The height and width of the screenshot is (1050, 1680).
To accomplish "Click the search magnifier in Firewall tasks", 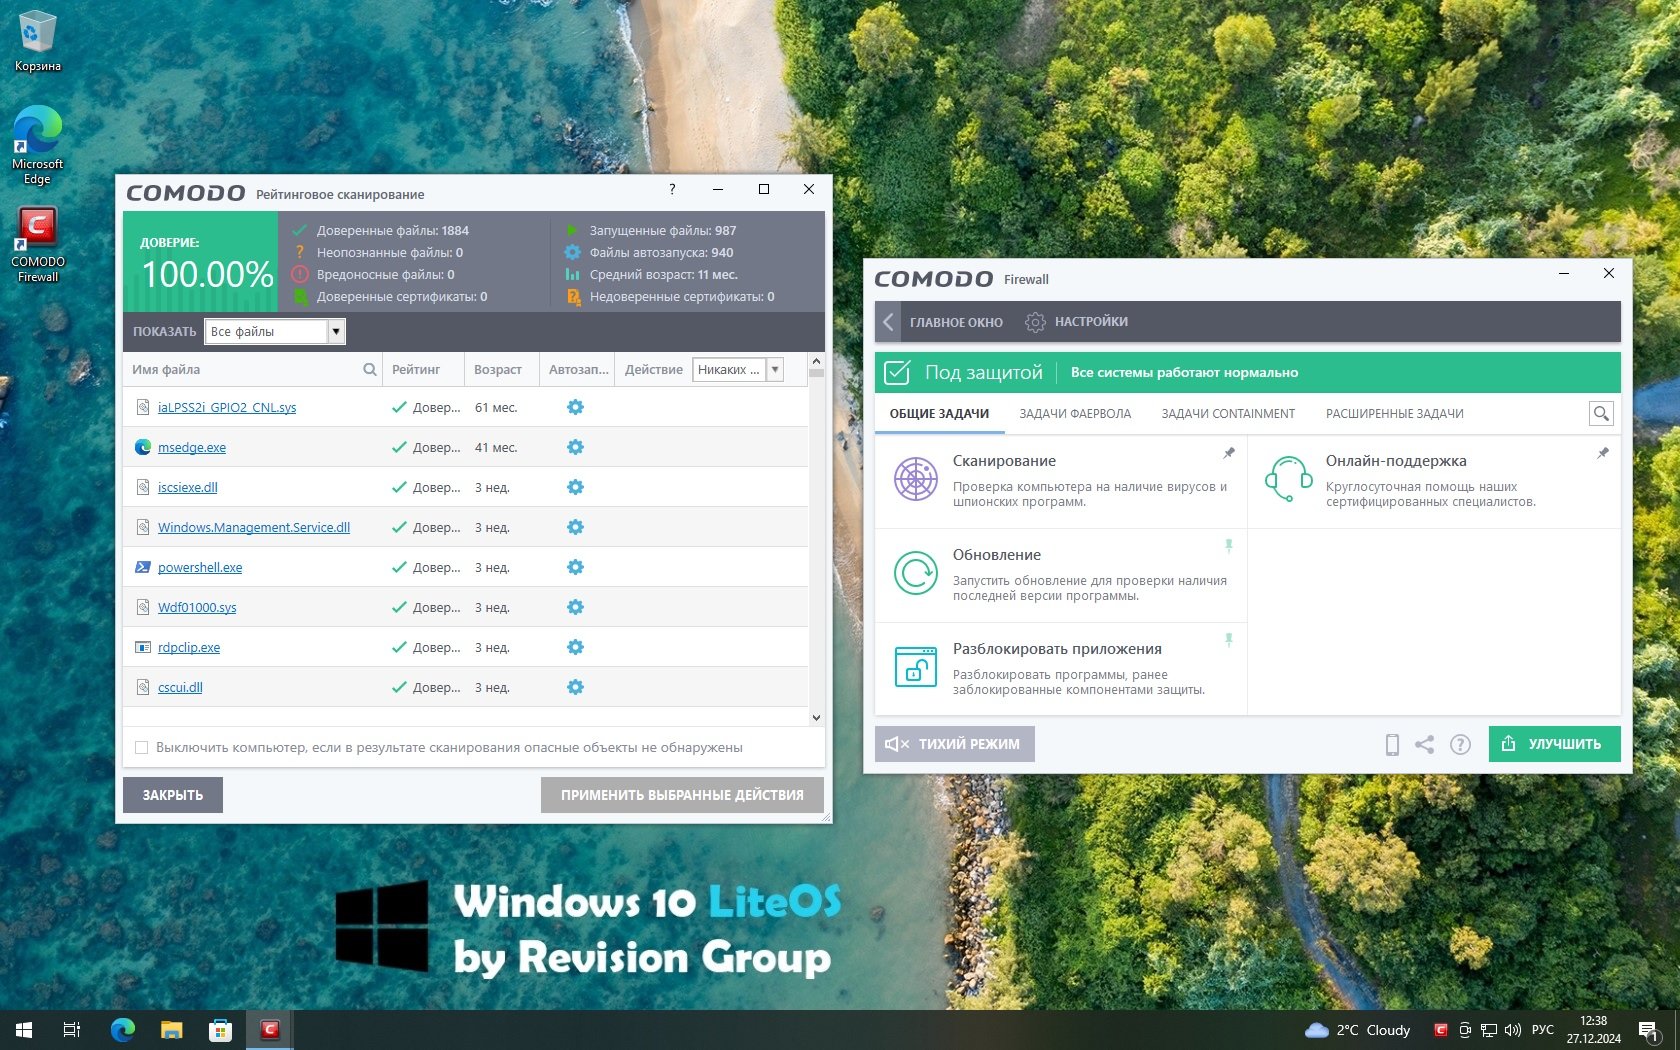I will [x=1600, y=413].
